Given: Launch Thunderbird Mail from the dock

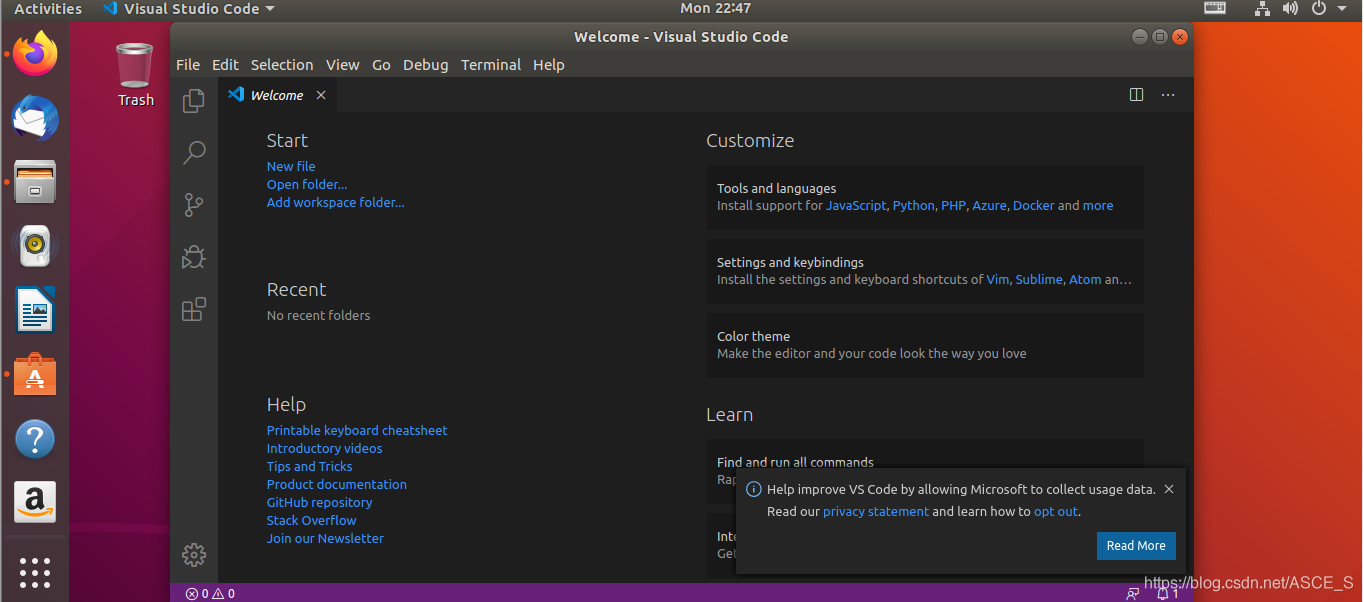Looking at the screenshot, I should (35, 118).
